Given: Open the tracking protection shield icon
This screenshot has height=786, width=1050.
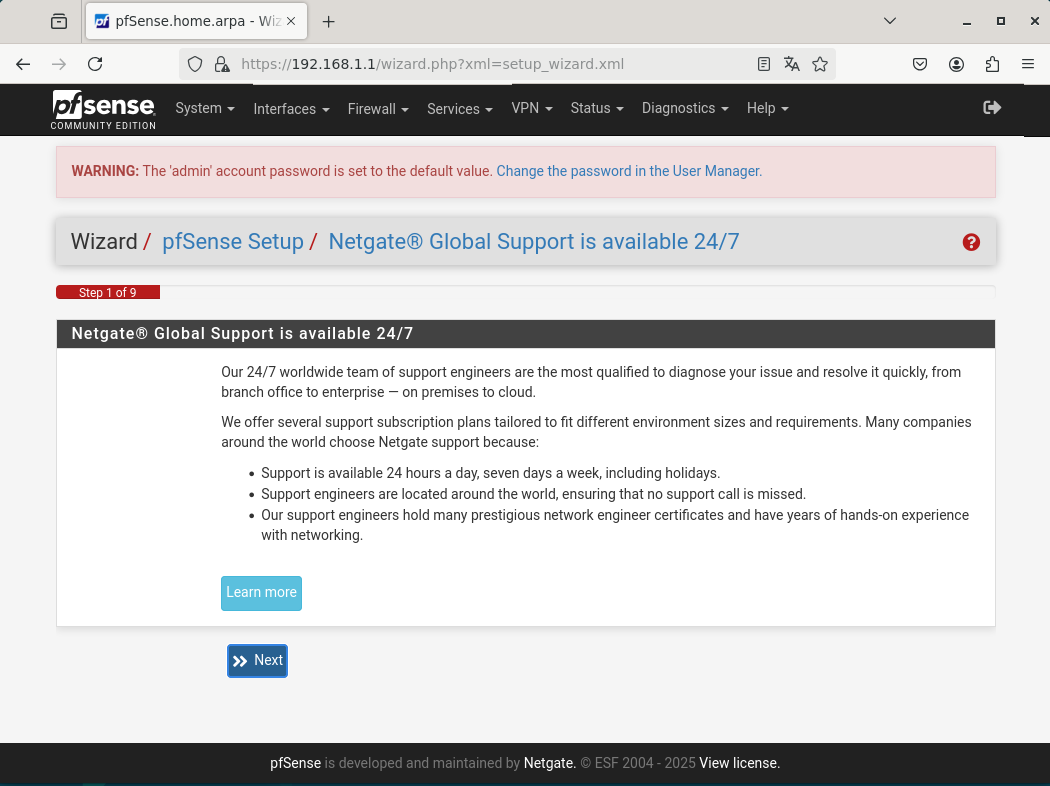Looking at the screenshot, I should [x=195, y=64].
